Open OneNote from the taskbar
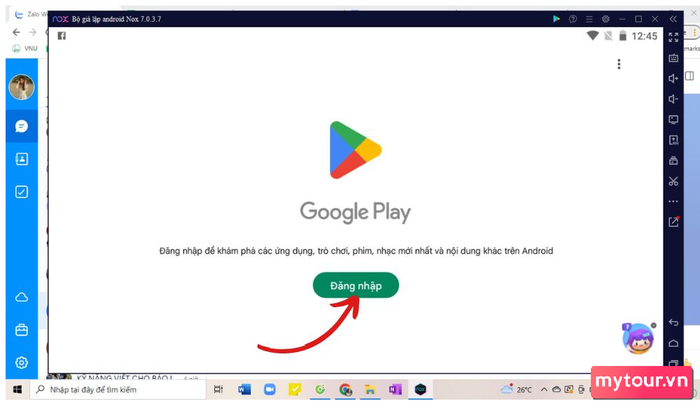This screenshot has width=700, height=408. click(x=395, y=389)
